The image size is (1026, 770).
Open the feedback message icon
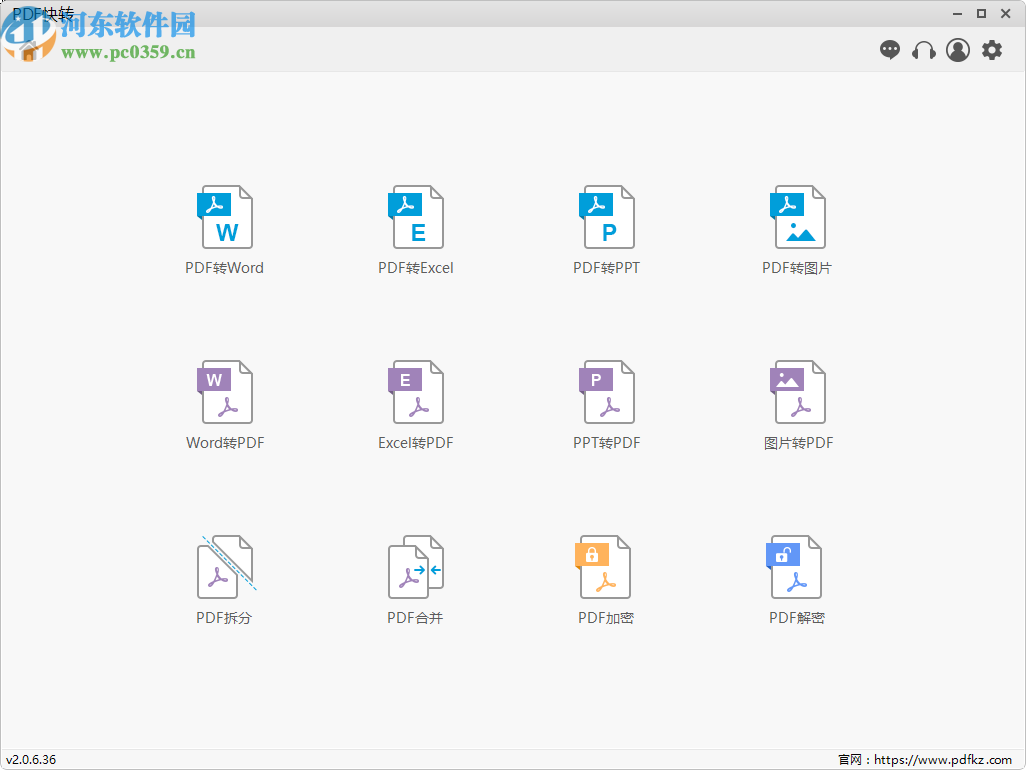coord(889,49)
